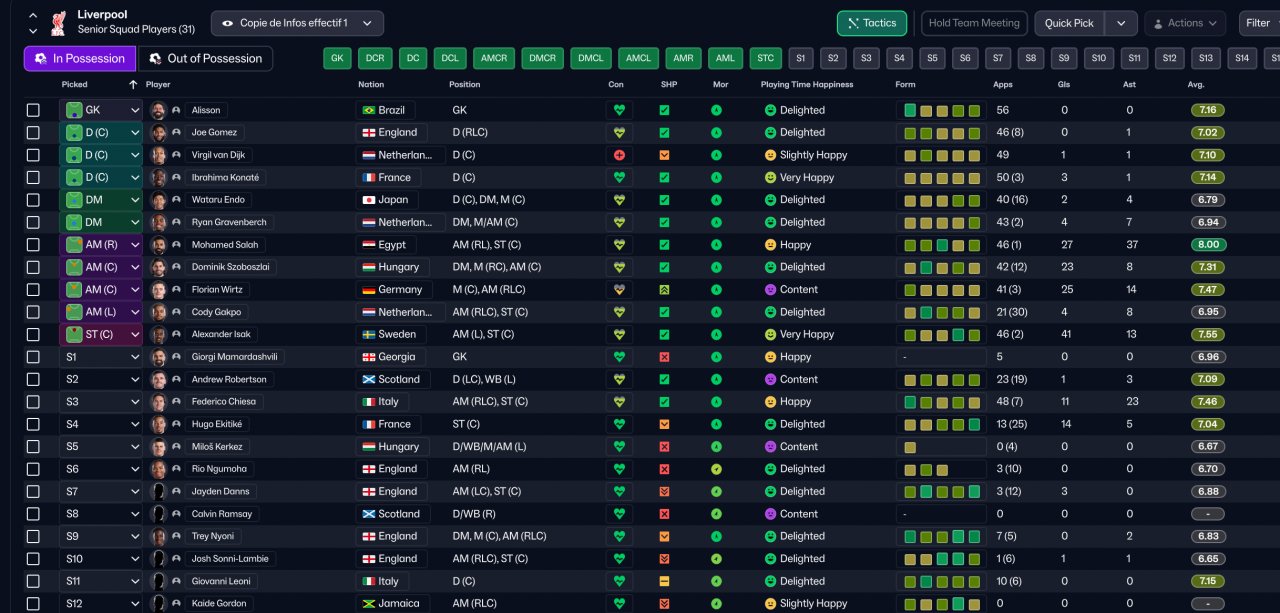Image resolution: width=1280 pixels, height=613 pixels.
Task: Click the Liverpool club crest
Action: pos(59,22)
